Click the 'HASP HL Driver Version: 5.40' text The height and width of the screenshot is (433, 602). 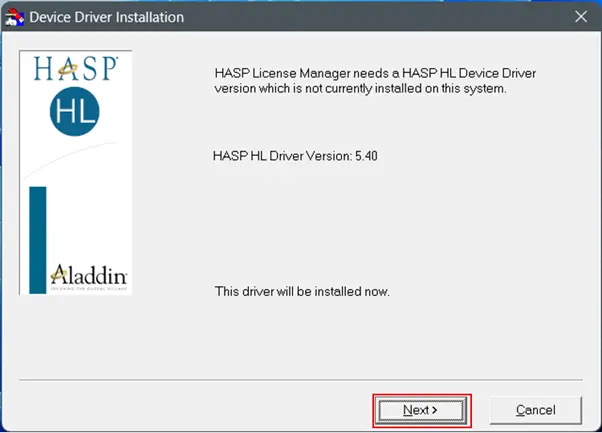click(295, 156)
